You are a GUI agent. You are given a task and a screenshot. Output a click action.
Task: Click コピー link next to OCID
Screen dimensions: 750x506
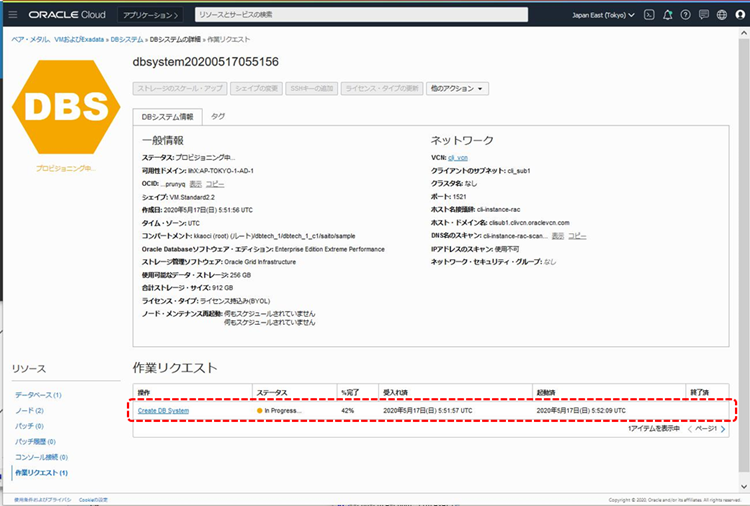215,185
